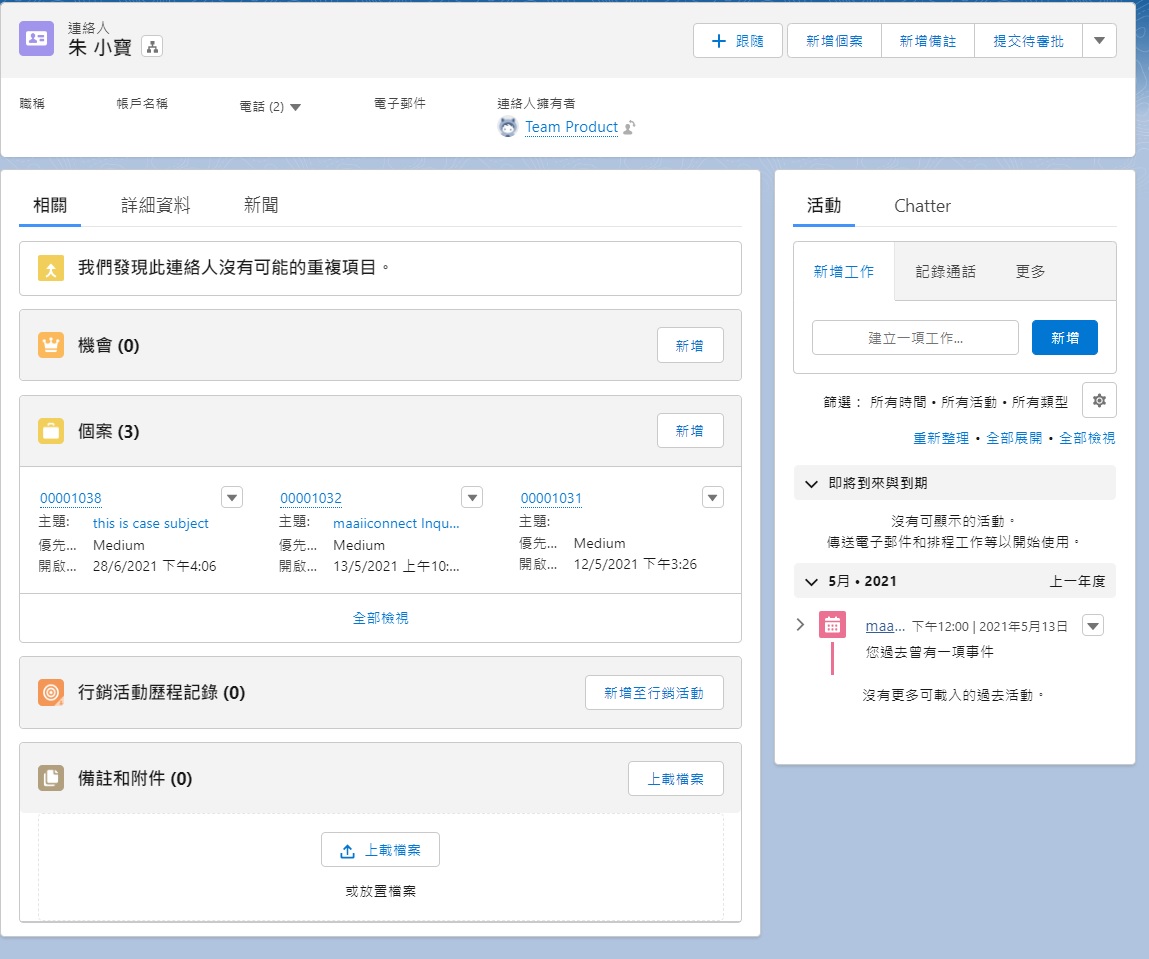This screenshot has height=959, width=1149.
Task: Open the action menu for case 00001038
Action: tap(231, 497)
